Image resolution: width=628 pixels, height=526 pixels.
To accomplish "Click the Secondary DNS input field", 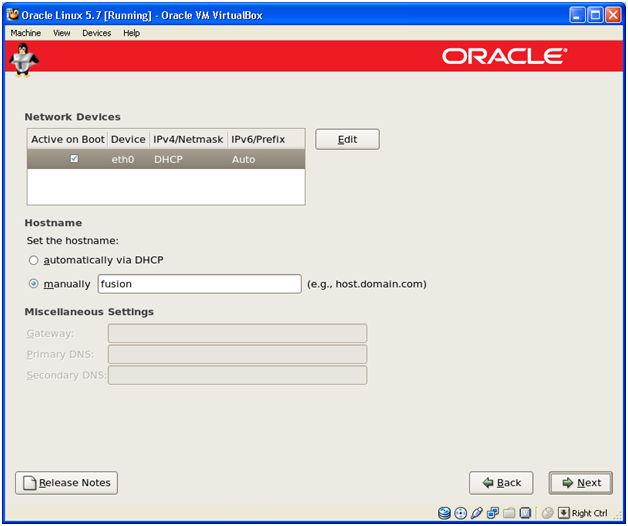I will [x=238, y=375].
